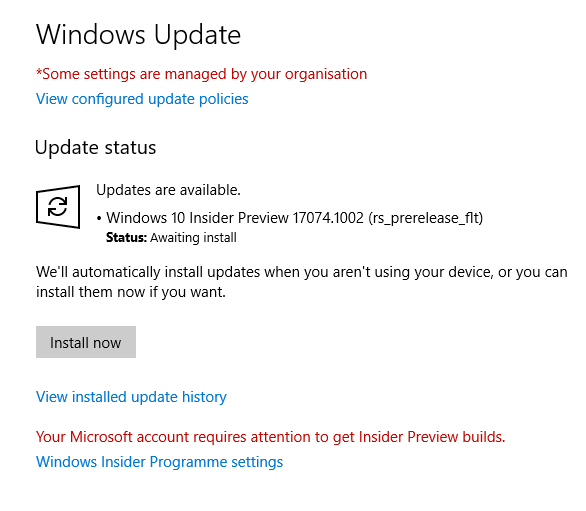The height and width of the screenshot is (511, 586).
Task: Click the red asterisk before Some settings
Action: click(x=39, y=71)
